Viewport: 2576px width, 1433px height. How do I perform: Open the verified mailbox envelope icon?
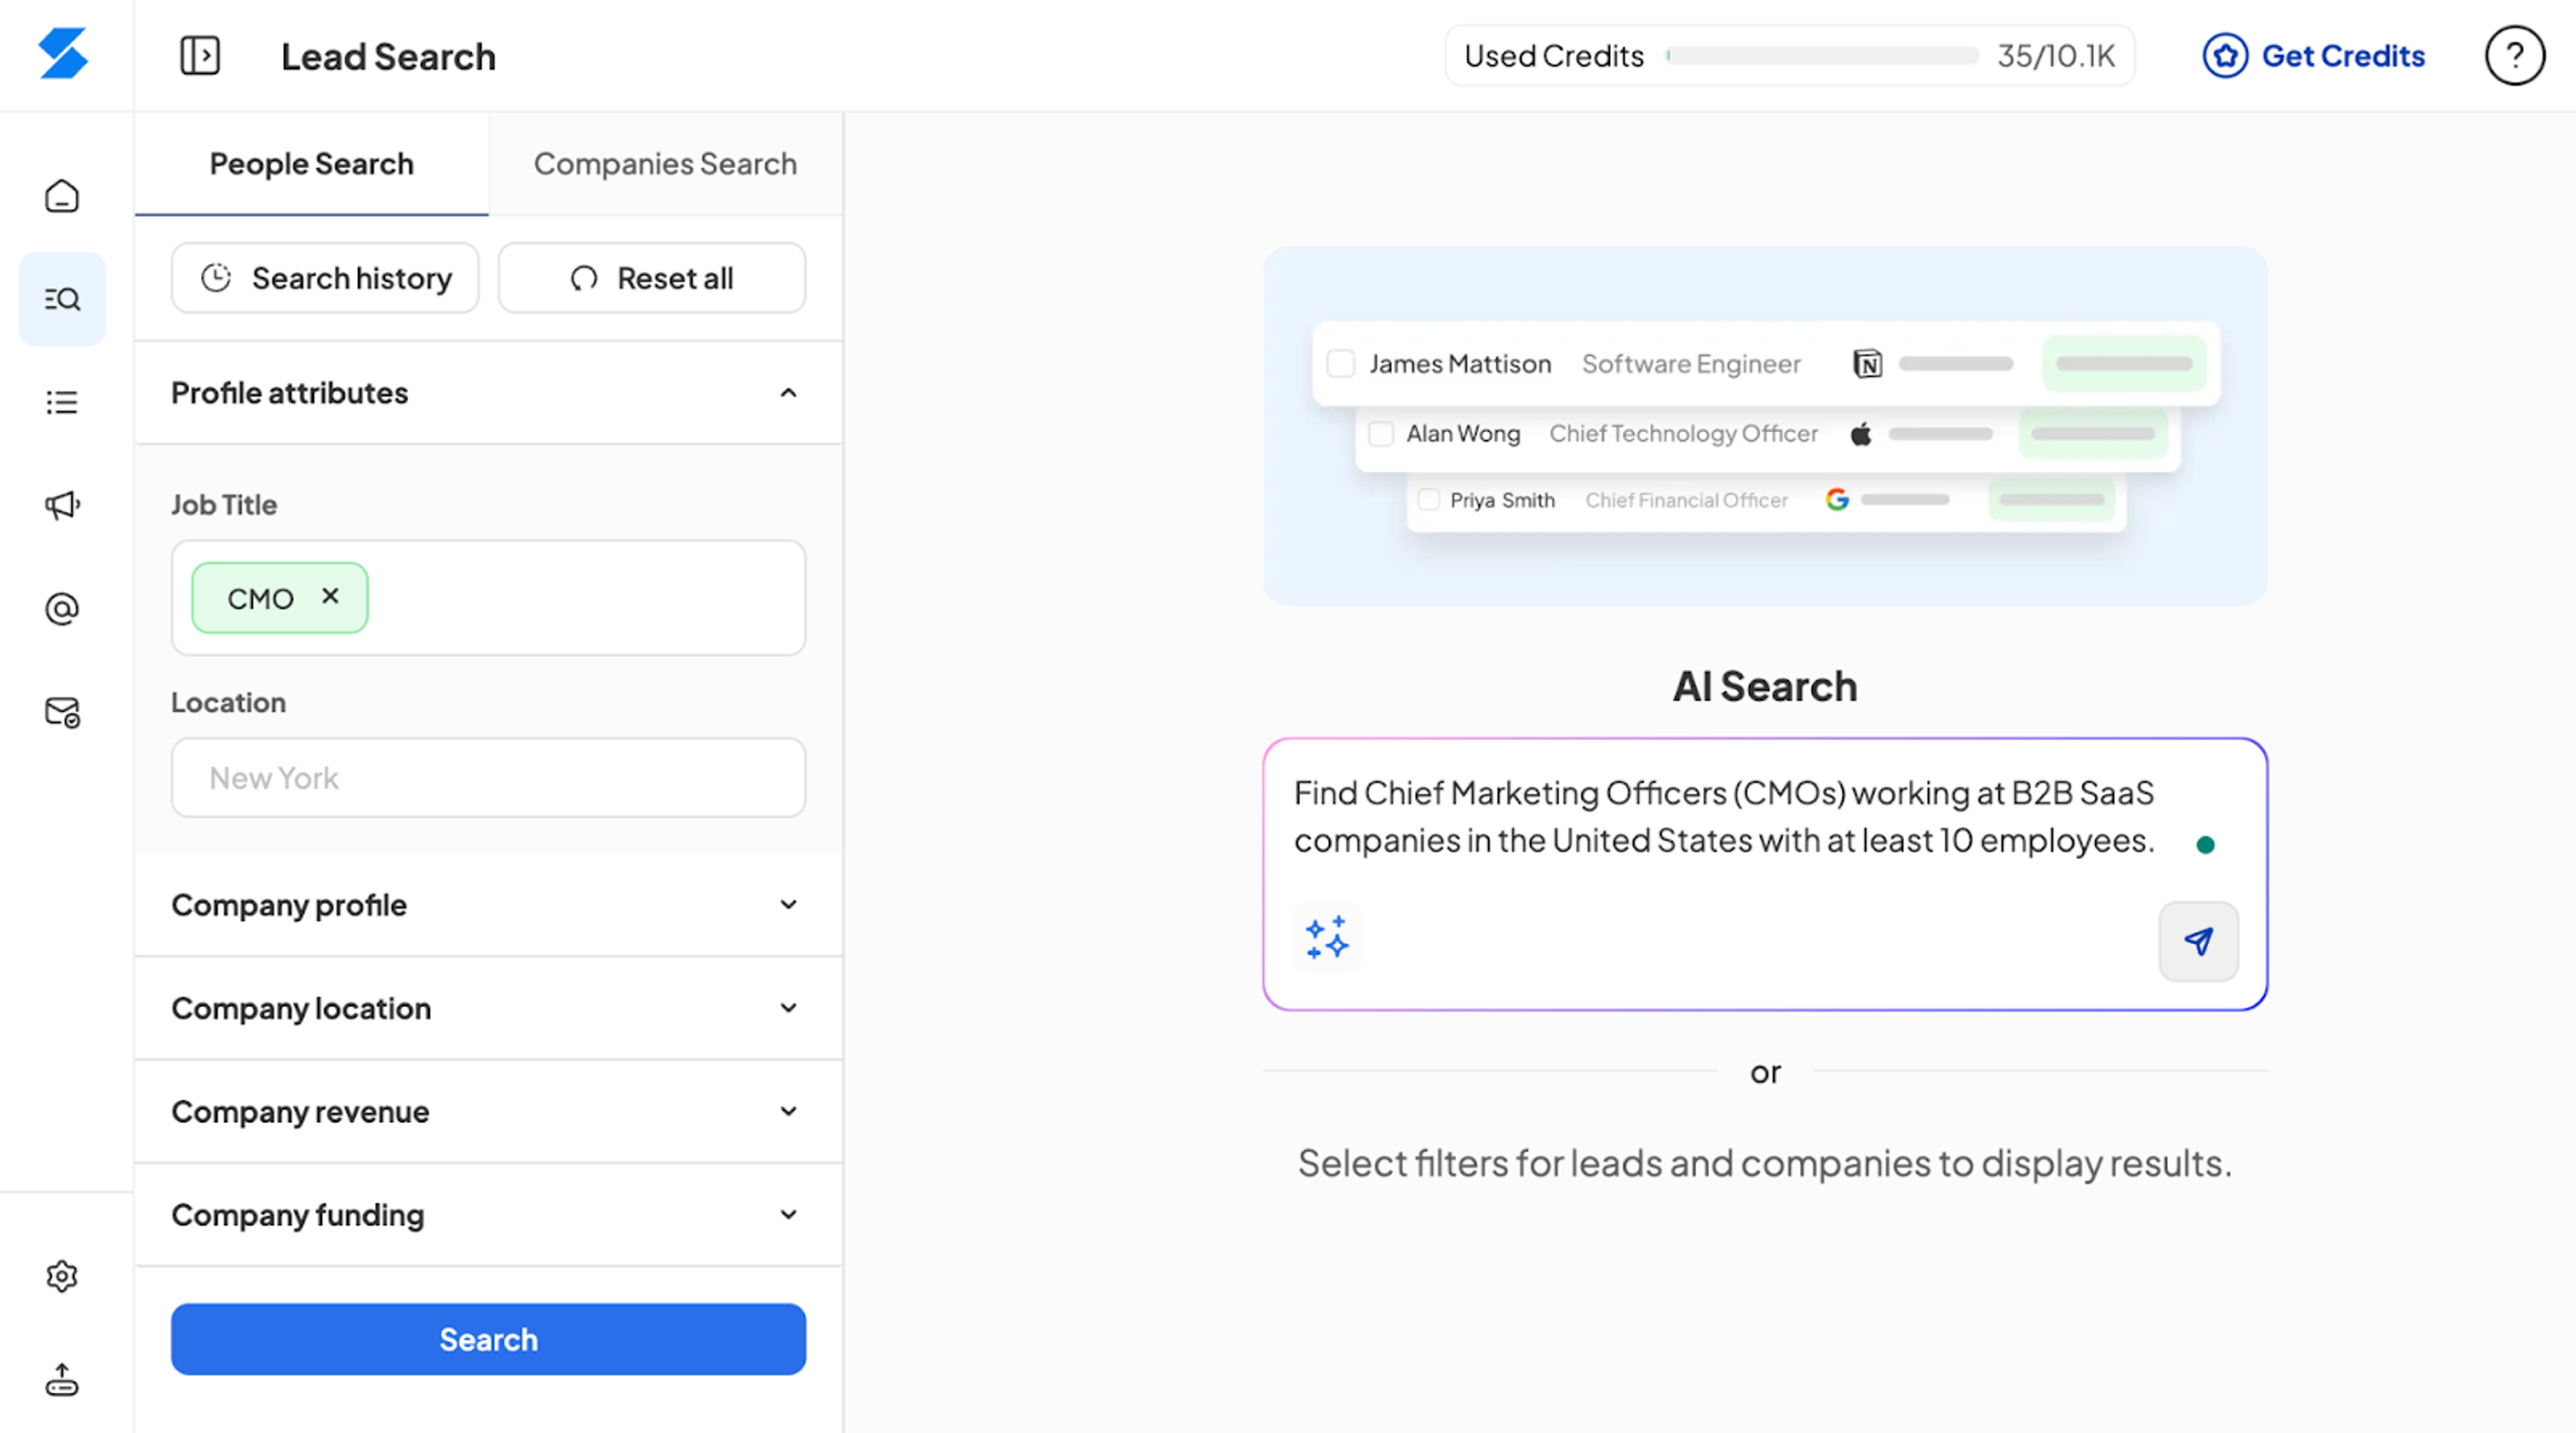pyautogui.click(x=62, y=712)
